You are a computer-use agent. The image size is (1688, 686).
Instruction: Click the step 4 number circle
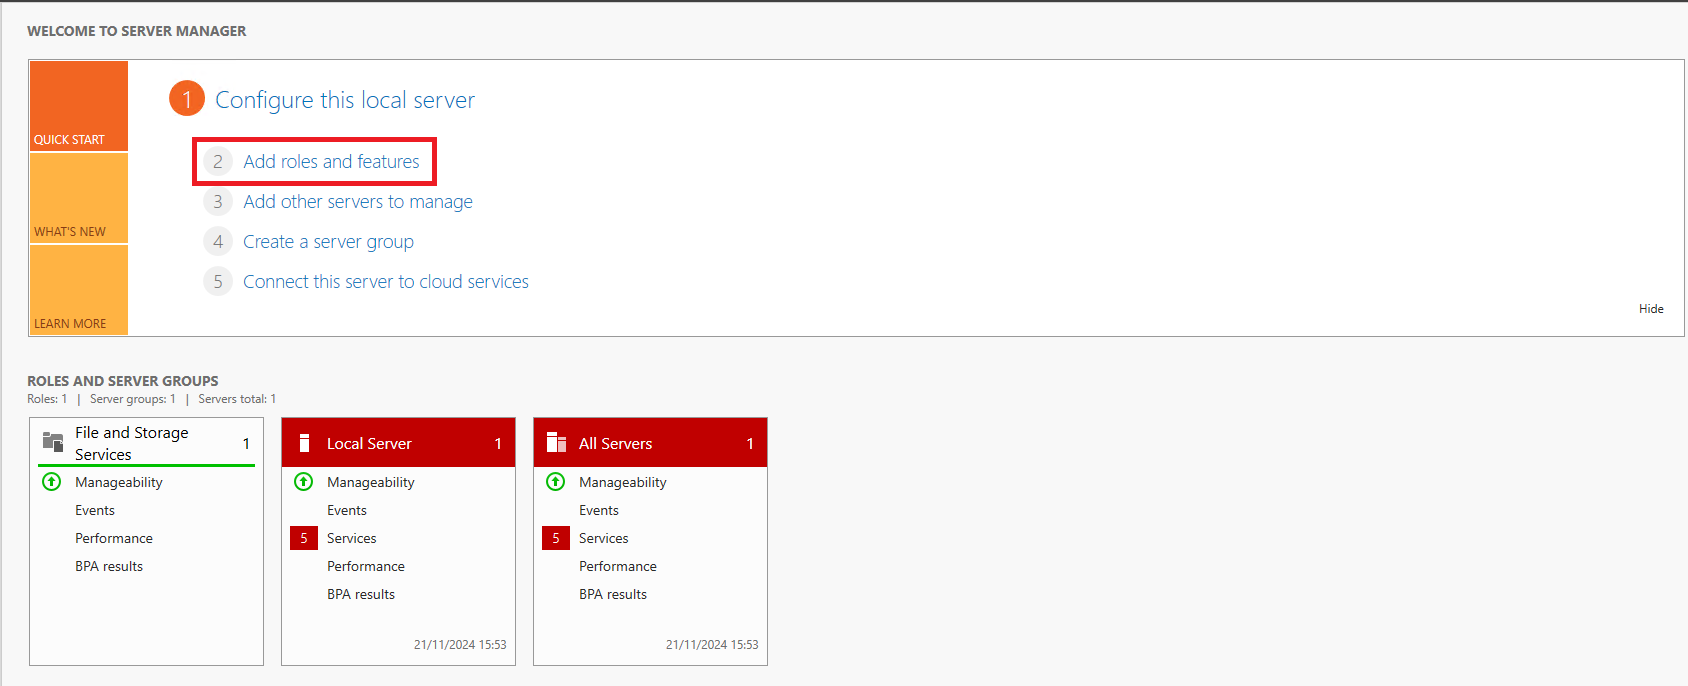(x=218, y=242)
